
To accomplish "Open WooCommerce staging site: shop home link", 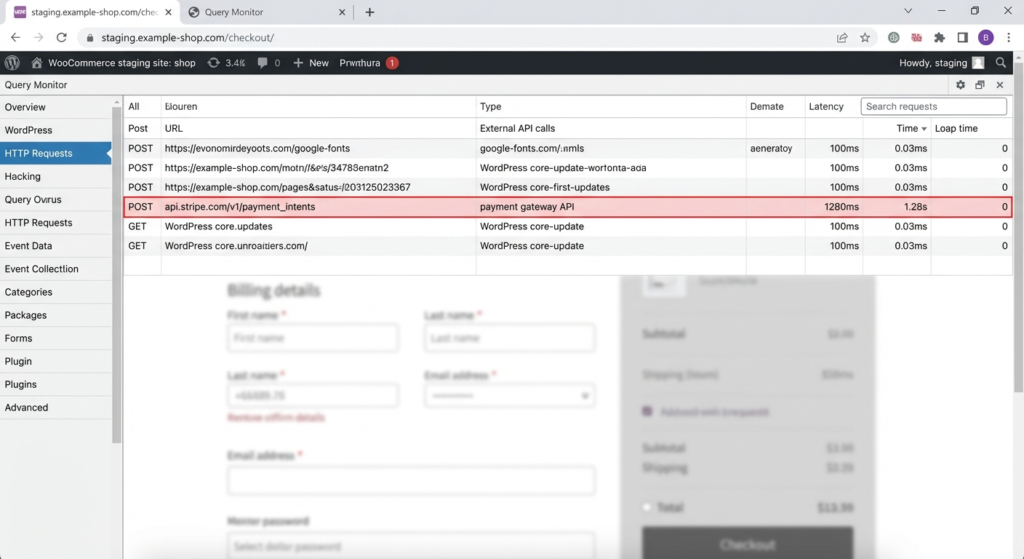I will (x=114, y=63).
